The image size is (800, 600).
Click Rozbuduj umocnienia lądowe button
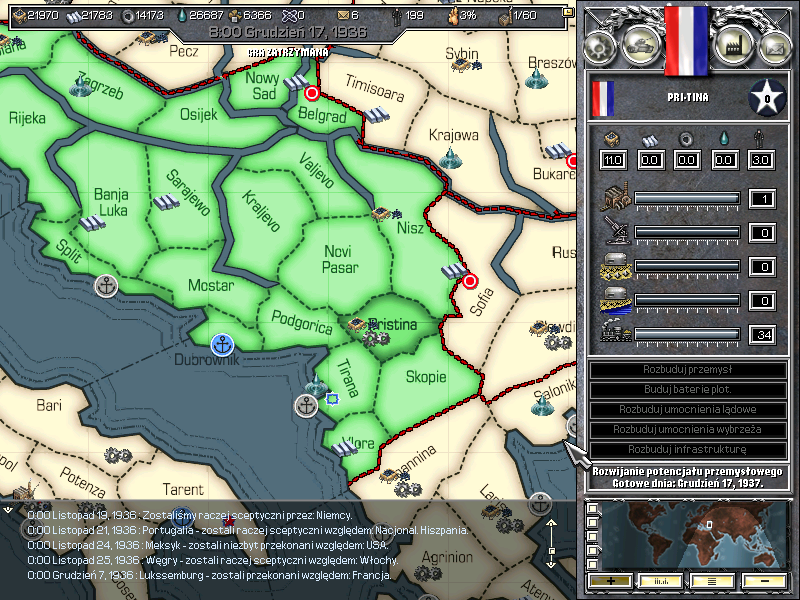(687, 409)
